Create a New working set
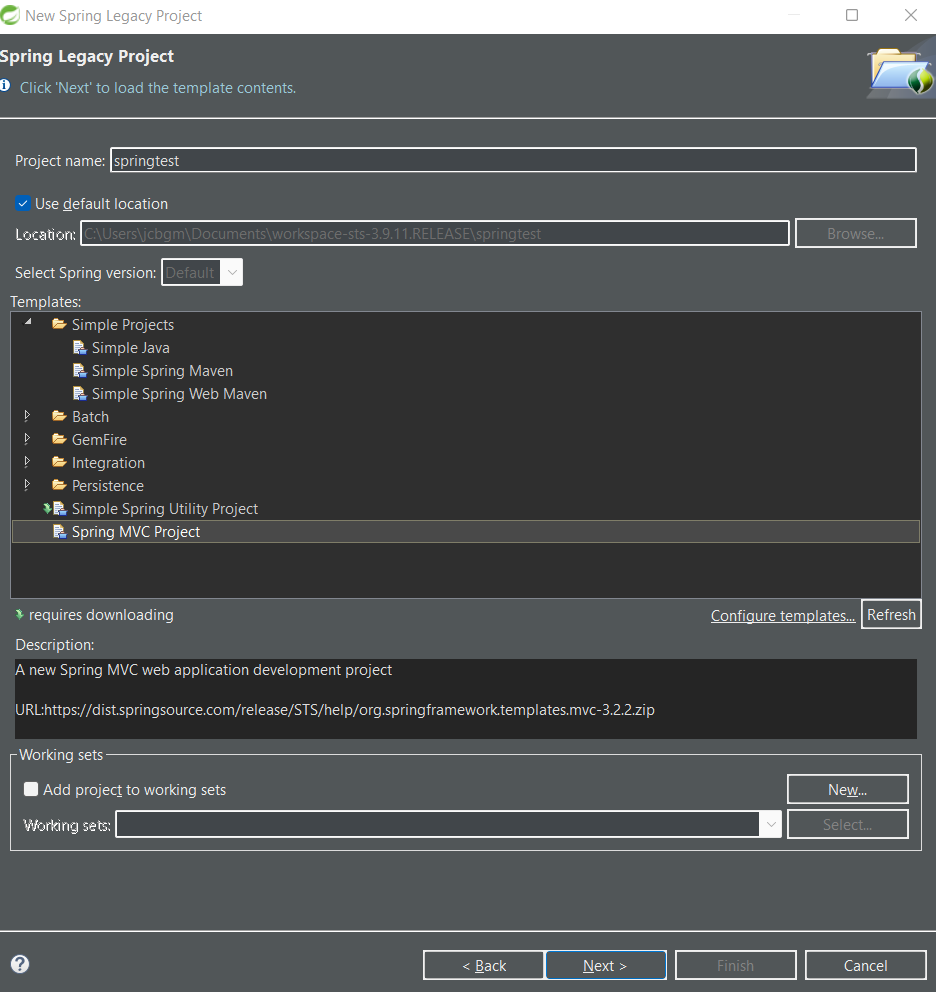The image size is (936, 992). point(847,790)
